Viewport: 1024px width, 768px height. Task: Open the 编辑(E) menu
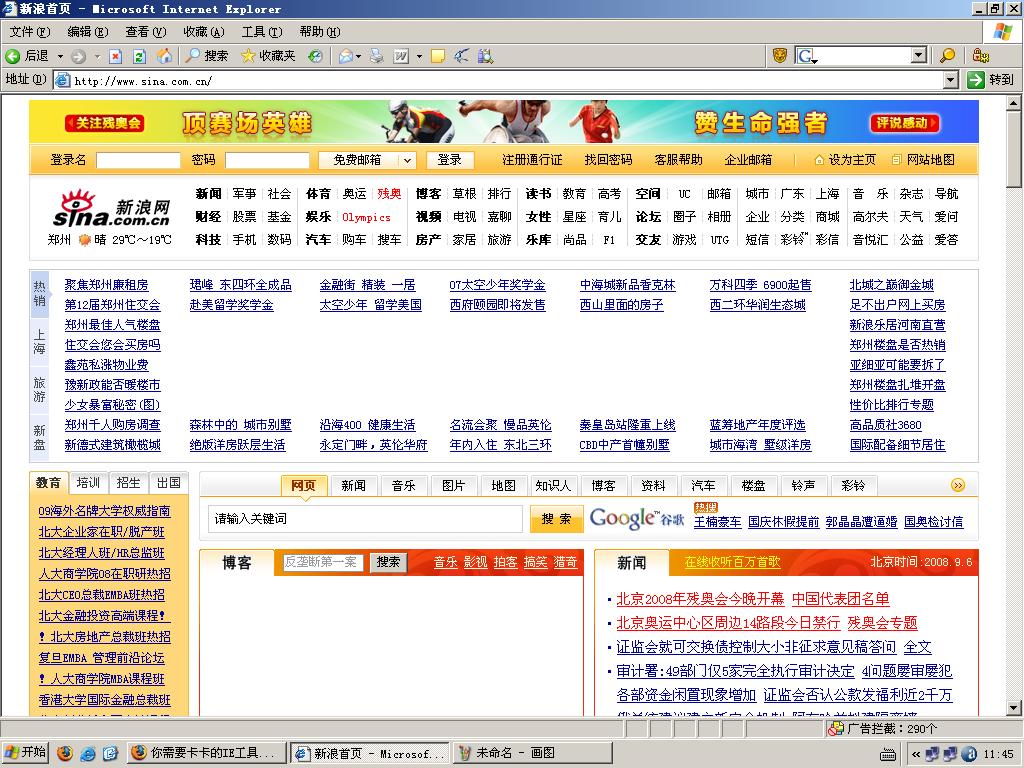pos(88,31)
